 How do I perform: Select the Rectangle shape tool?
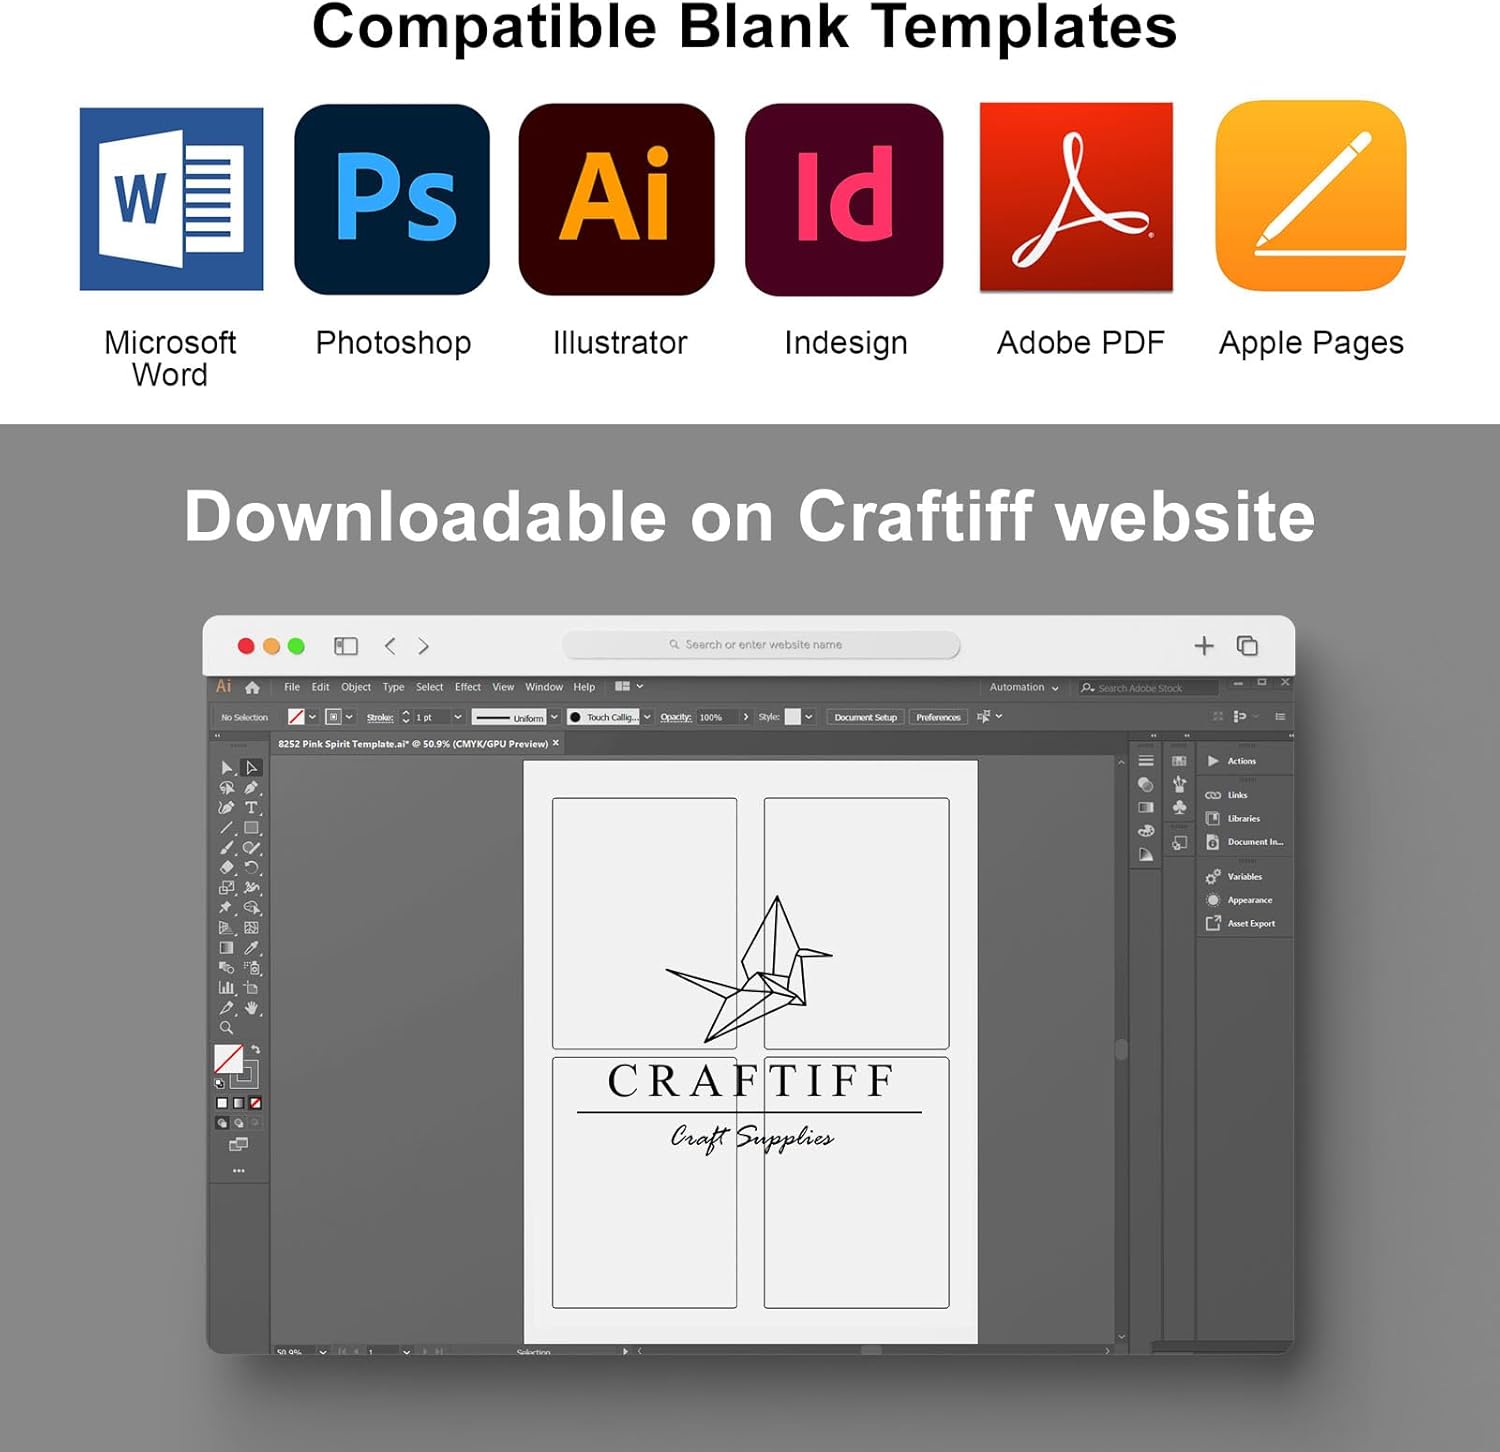click(251, 828)
